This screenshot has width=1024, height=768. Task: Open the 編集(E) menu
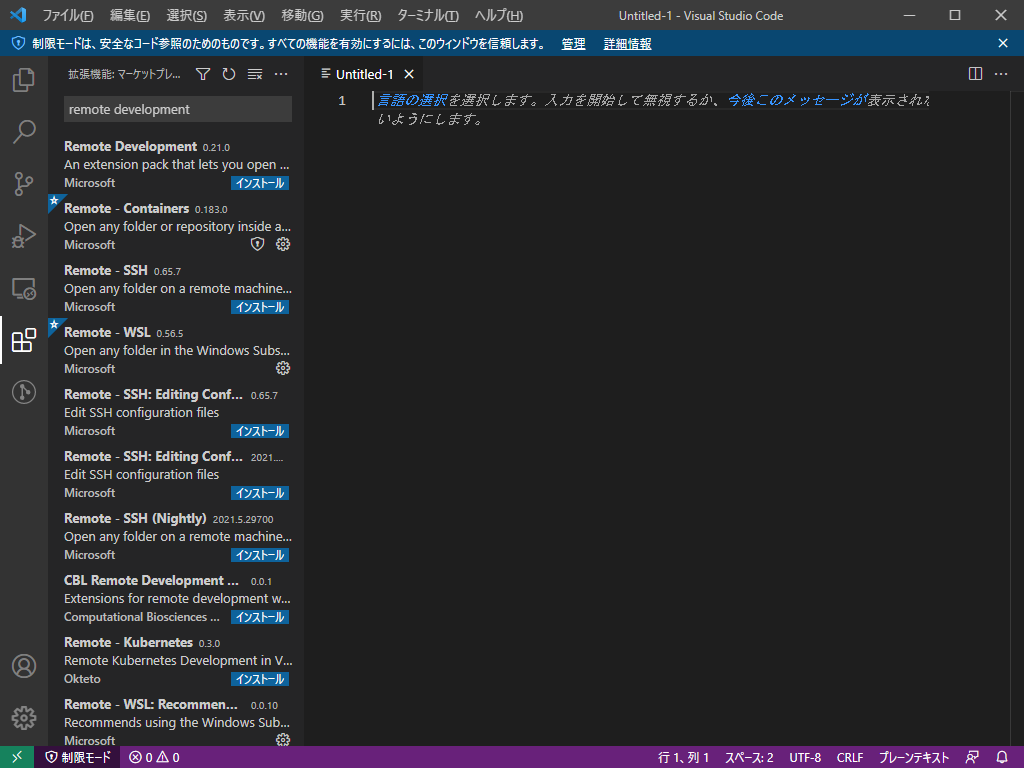tap(130, 15)
